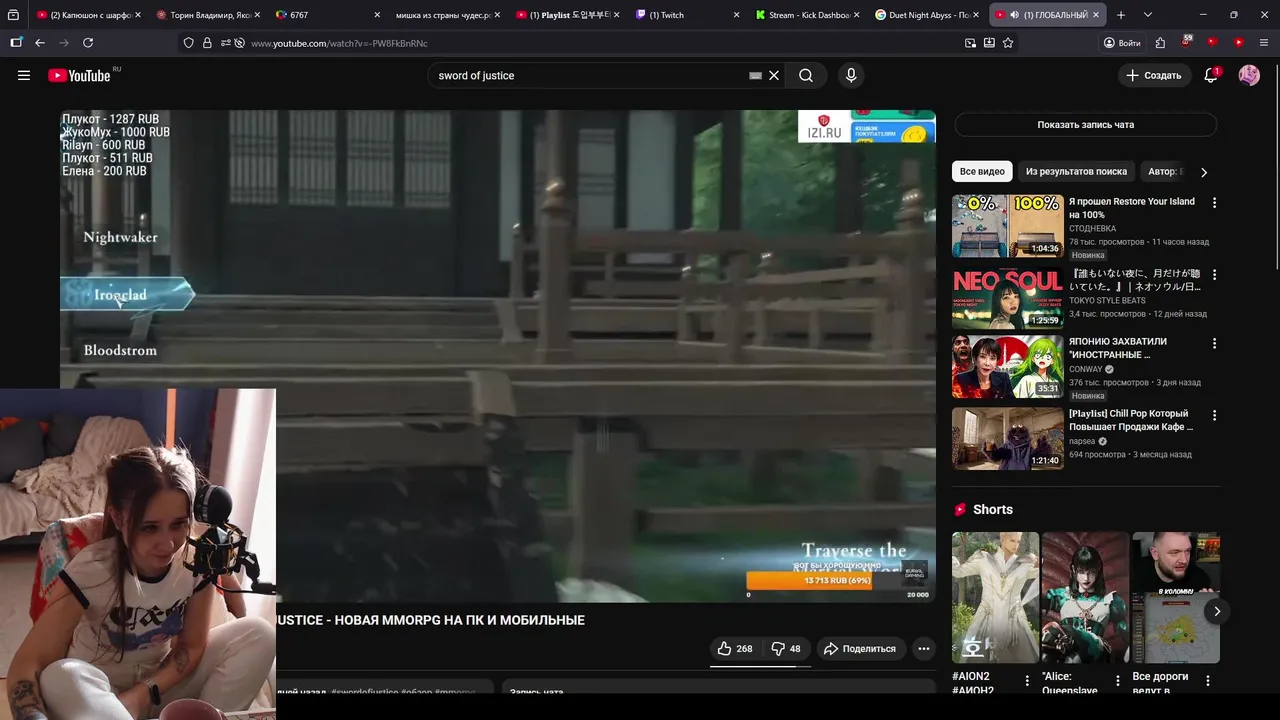Open the TOKYO STYLE BEATS channel link
This screenshot has width=1280, height=720.
click(1107, 300)
